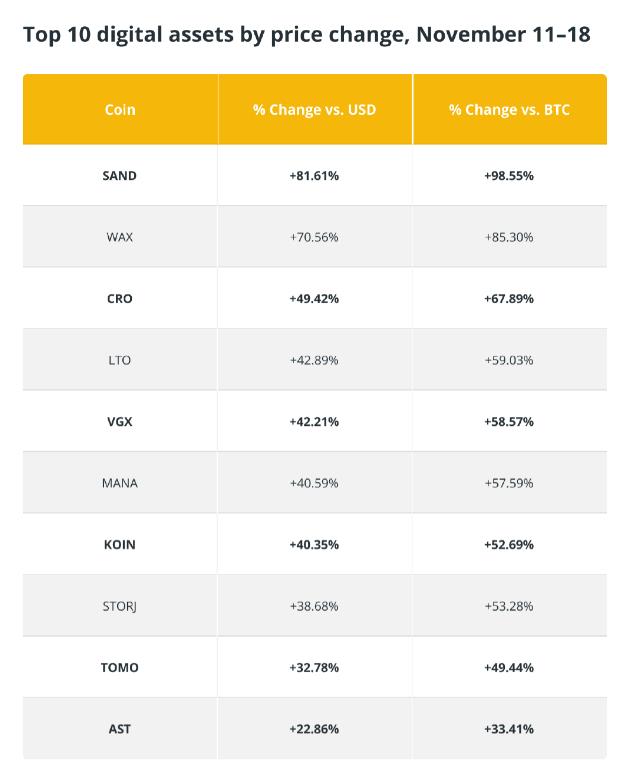Select the VGX coin cell
The image size is (628, 781).
coord(120,422)
